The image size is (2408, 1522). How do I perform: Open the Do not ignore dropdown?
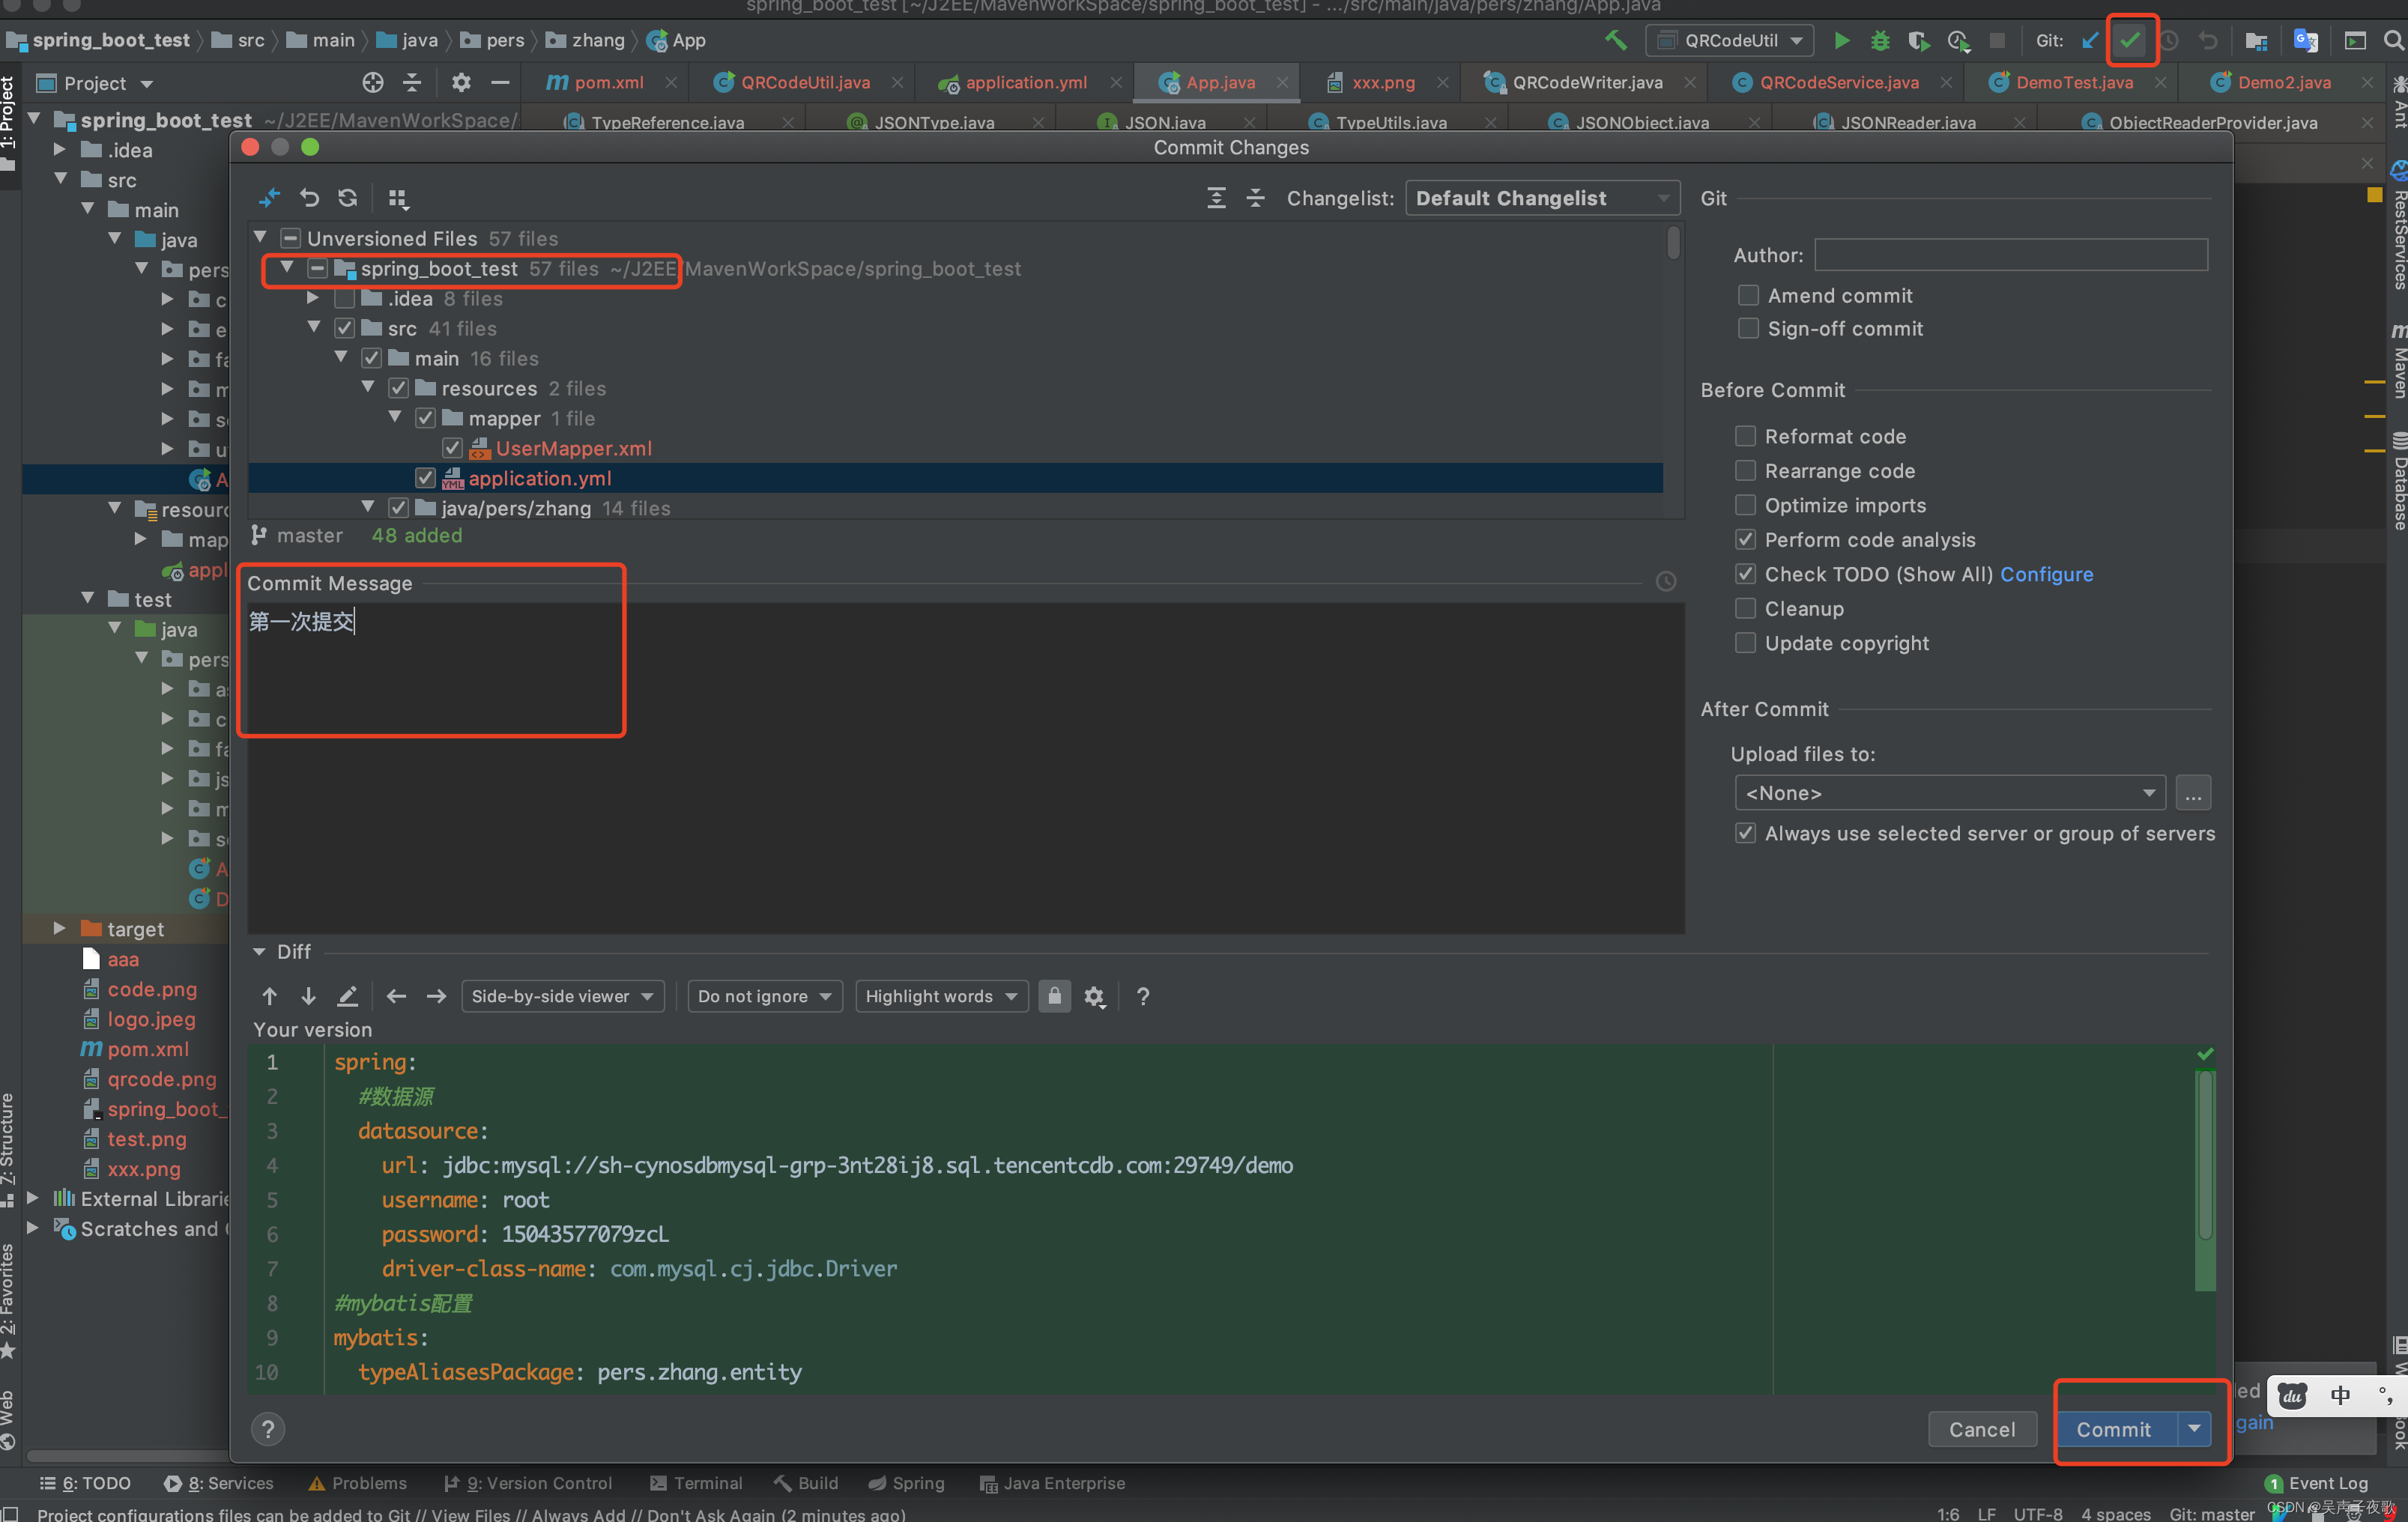coord(765,996)
